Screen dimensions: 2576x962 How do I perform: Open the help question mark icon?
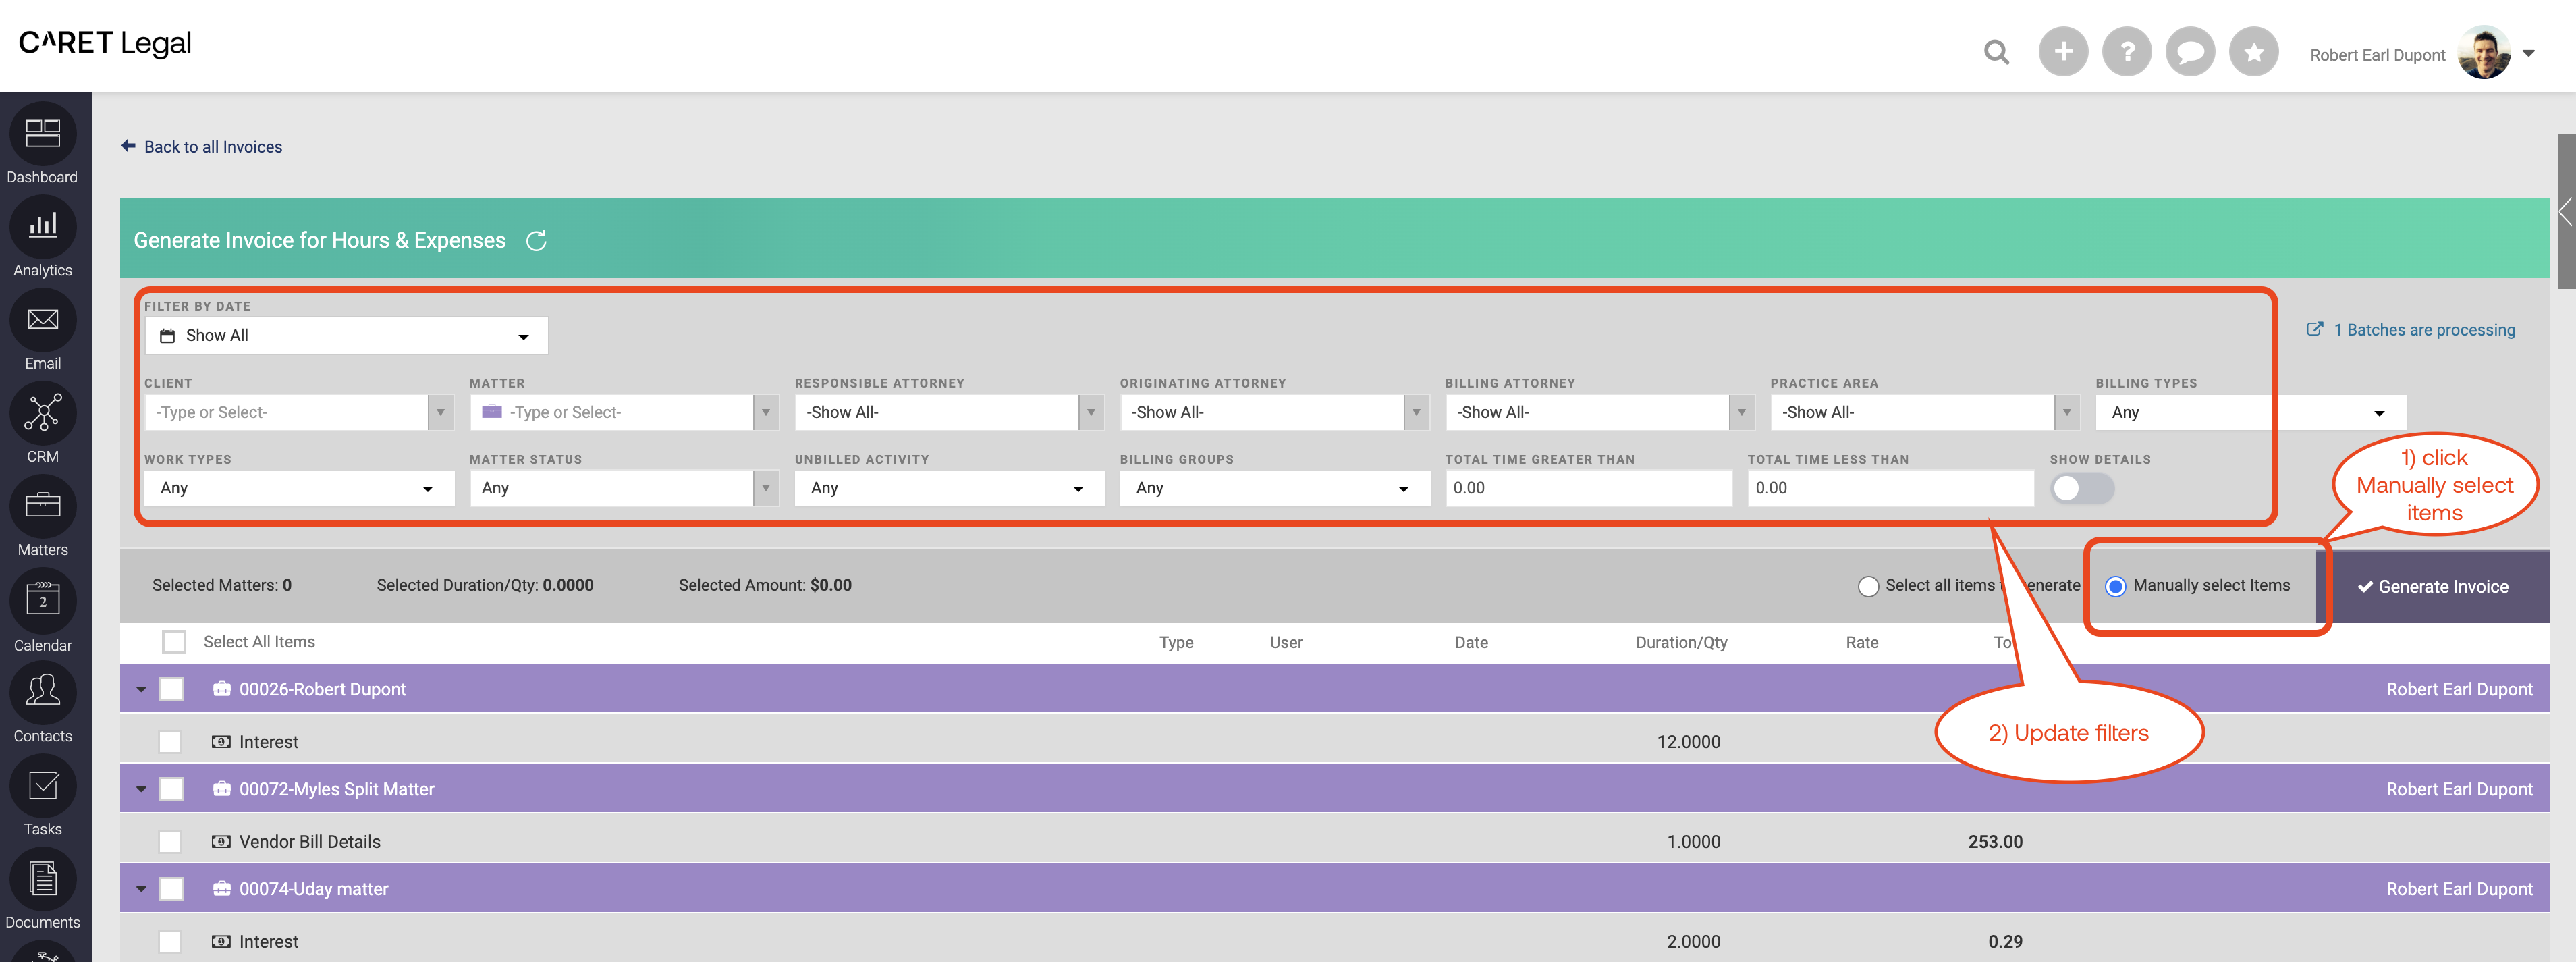[2126, 52]
